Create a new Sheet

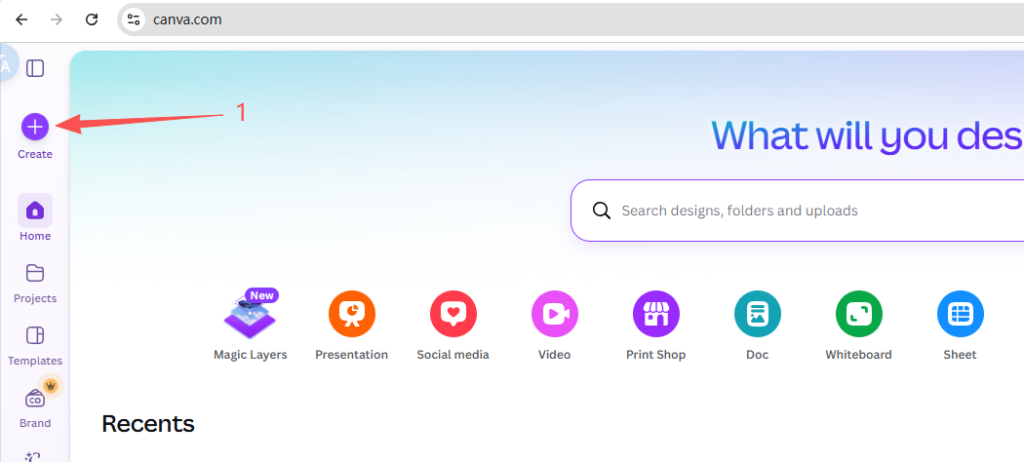pyautogui.click(x=960, y=325)
